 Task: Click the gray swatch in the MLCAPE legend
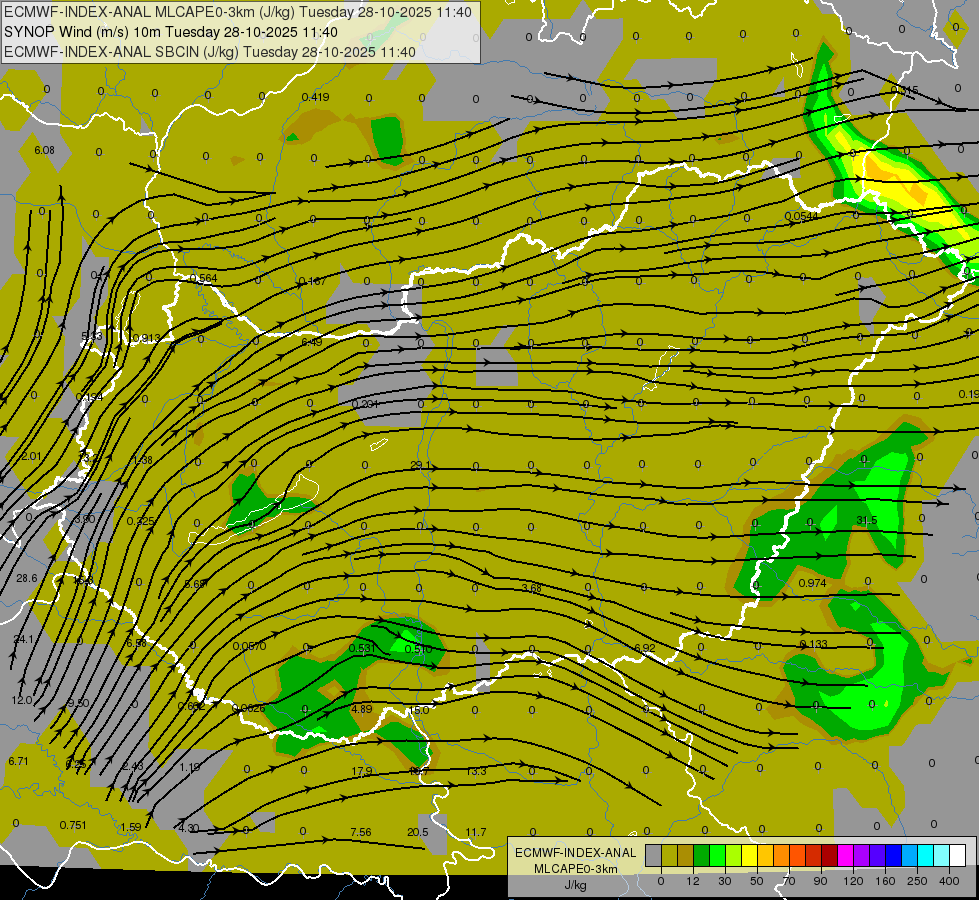click(x=654, y=855)
